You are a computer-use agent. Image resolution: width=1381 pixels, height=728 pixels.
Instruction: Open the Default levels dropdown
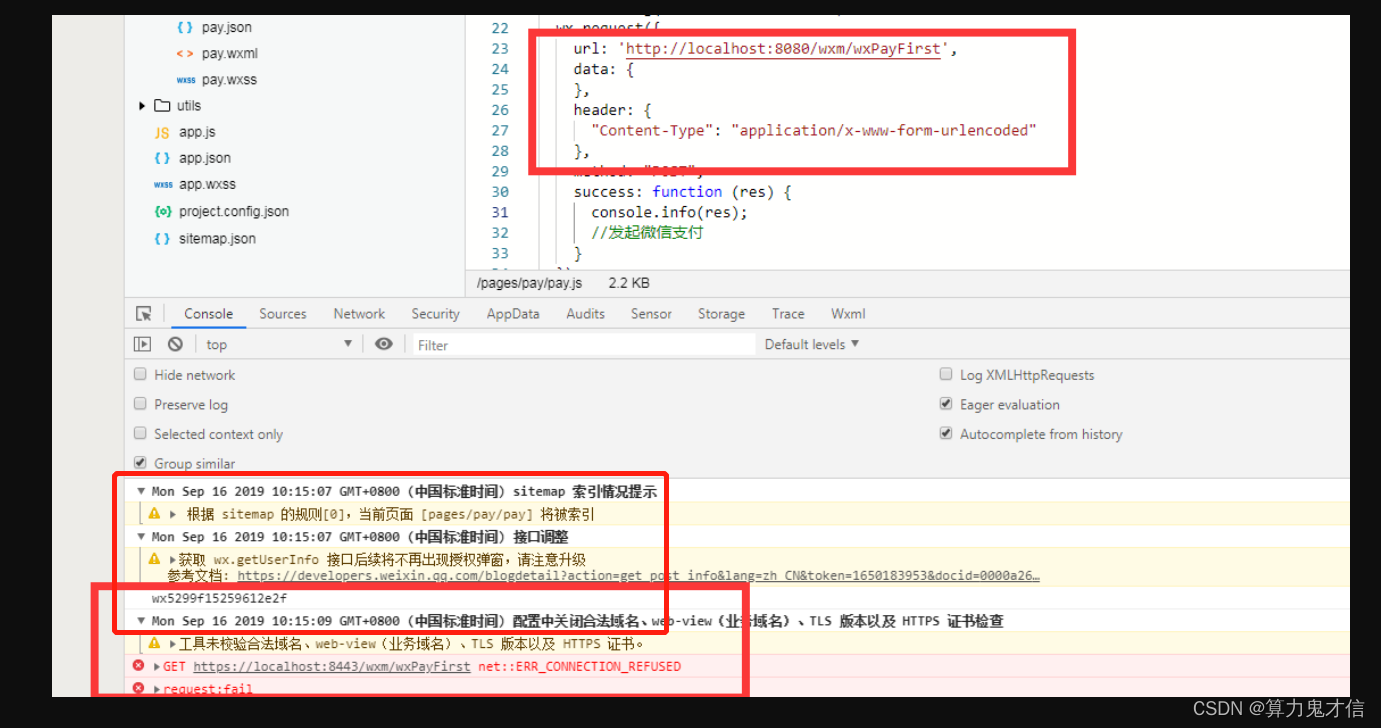[x=811, y=343]
